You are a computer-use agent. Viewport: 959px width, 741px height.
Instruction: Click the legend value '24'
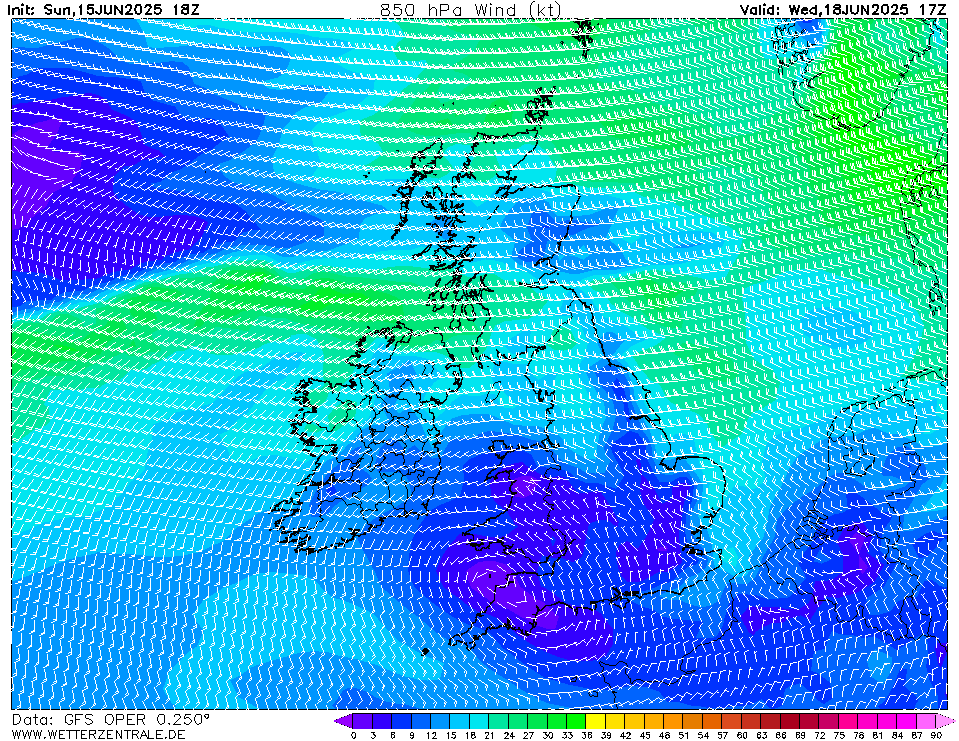click(508, 735)
